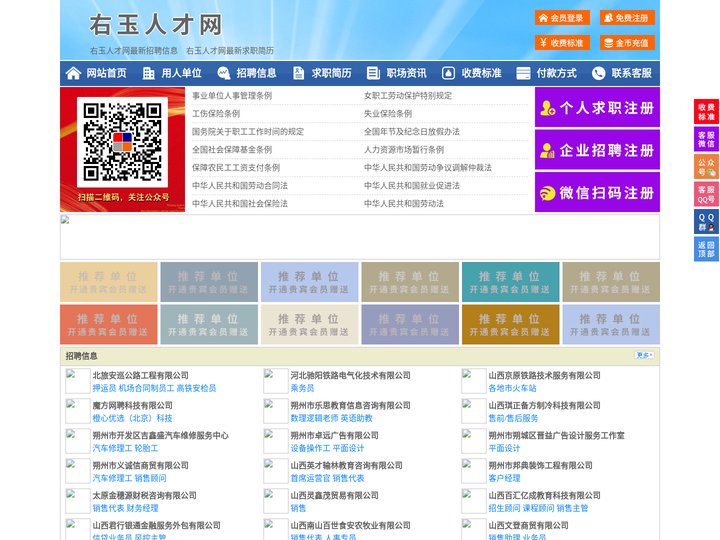
Task: Open 中华人民共和国劳动合同法 link
Action: 240,186
